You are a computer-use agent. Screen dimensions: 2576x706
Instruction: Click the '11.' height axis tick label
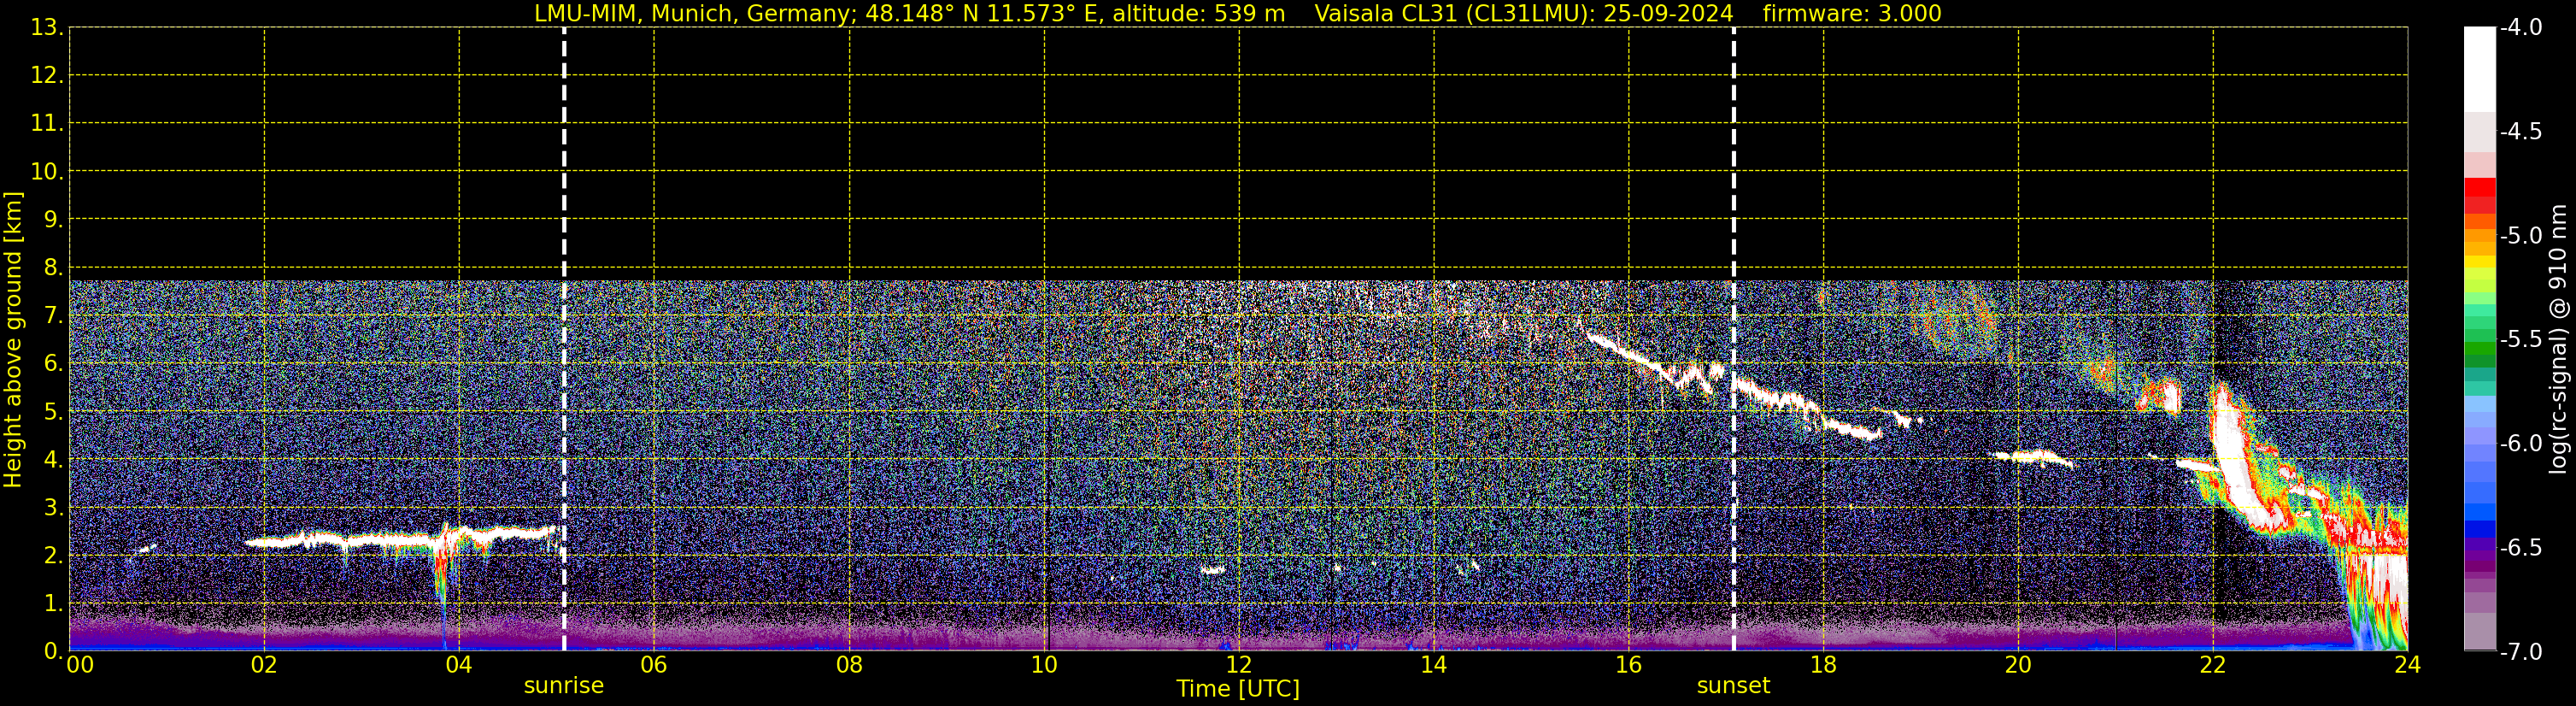pyautogui.click(x=47, y=124)
